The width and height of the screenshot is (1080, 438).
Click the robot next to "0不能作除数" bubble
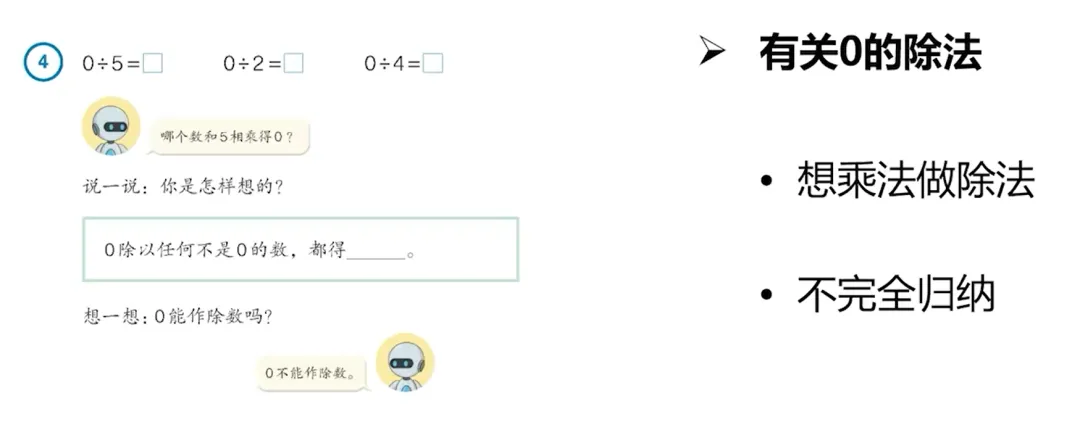(x=405, y=363)
